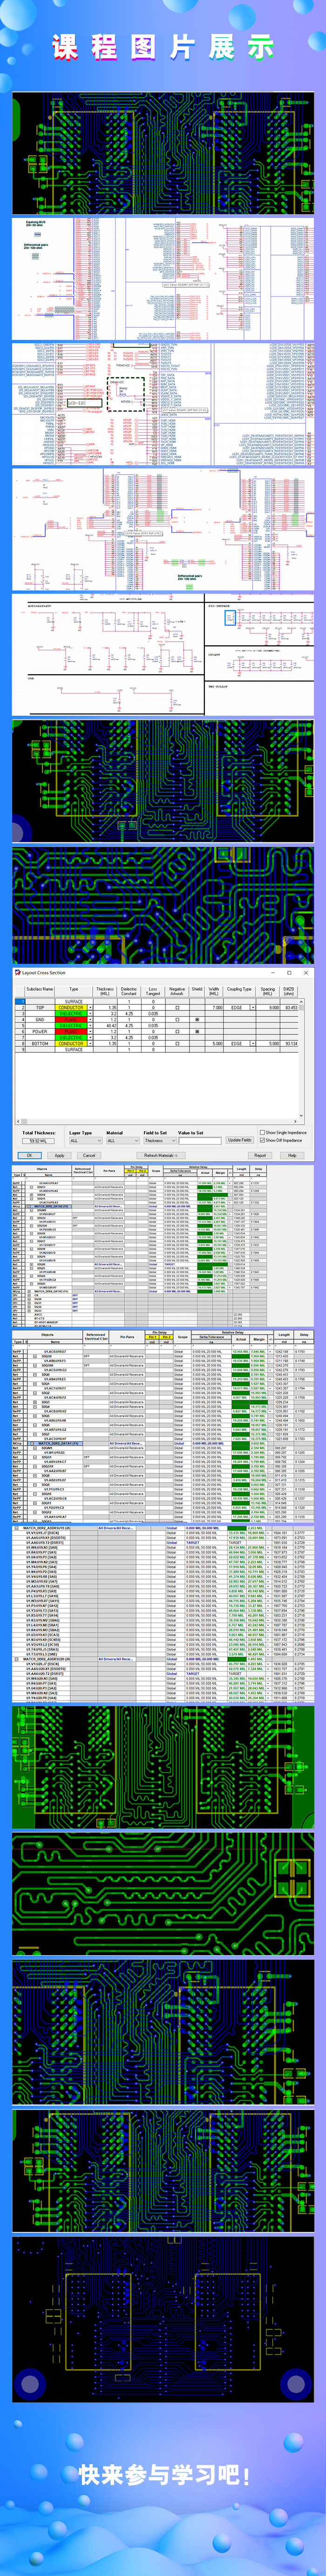Open the dark-blue PCB layout image at the bottom
This screenshot has width=326, height=2576.
[163, 2318]
